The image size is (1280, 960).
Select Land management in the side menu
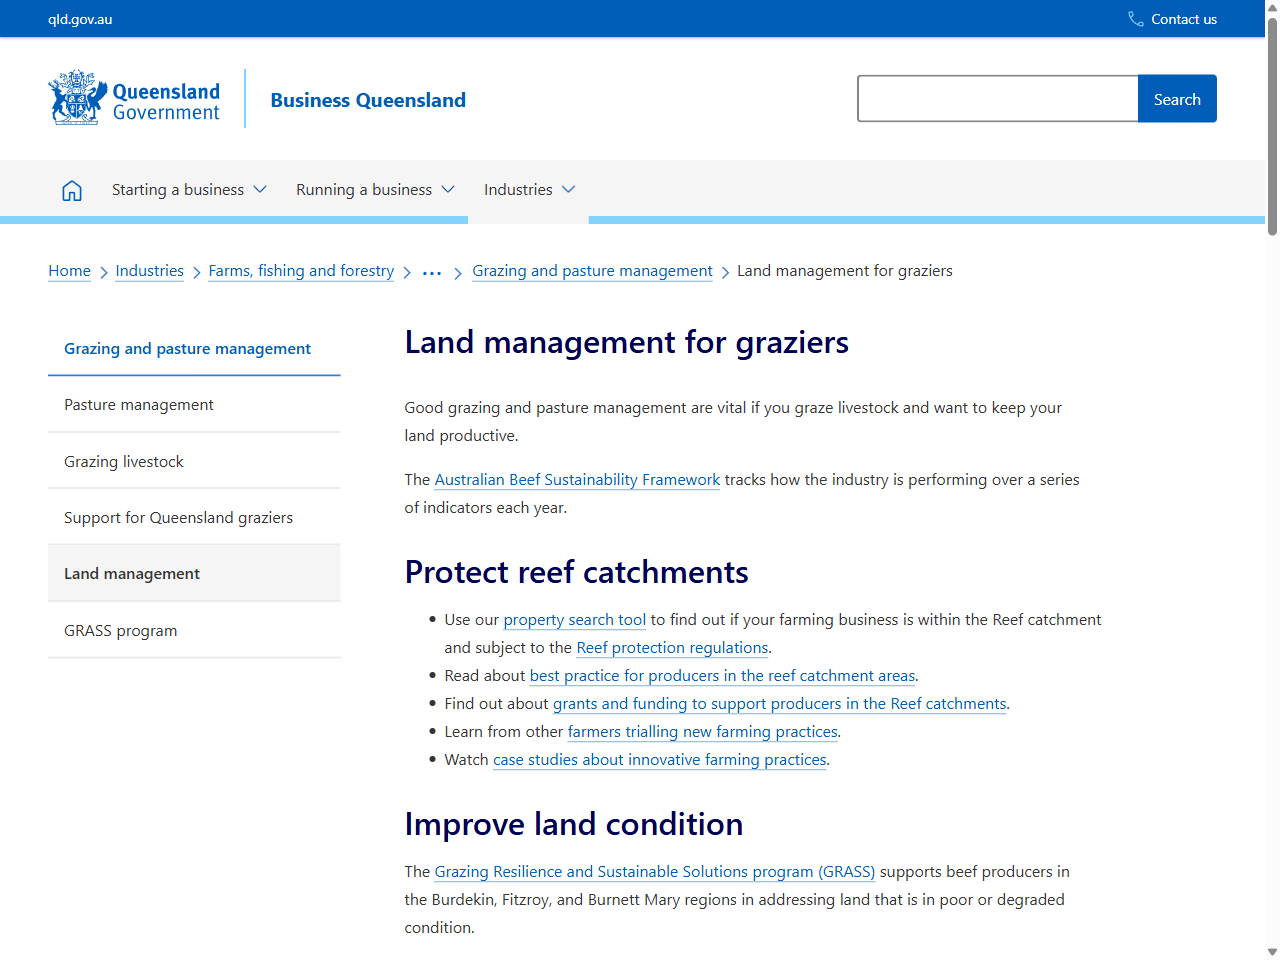point(132,573)
